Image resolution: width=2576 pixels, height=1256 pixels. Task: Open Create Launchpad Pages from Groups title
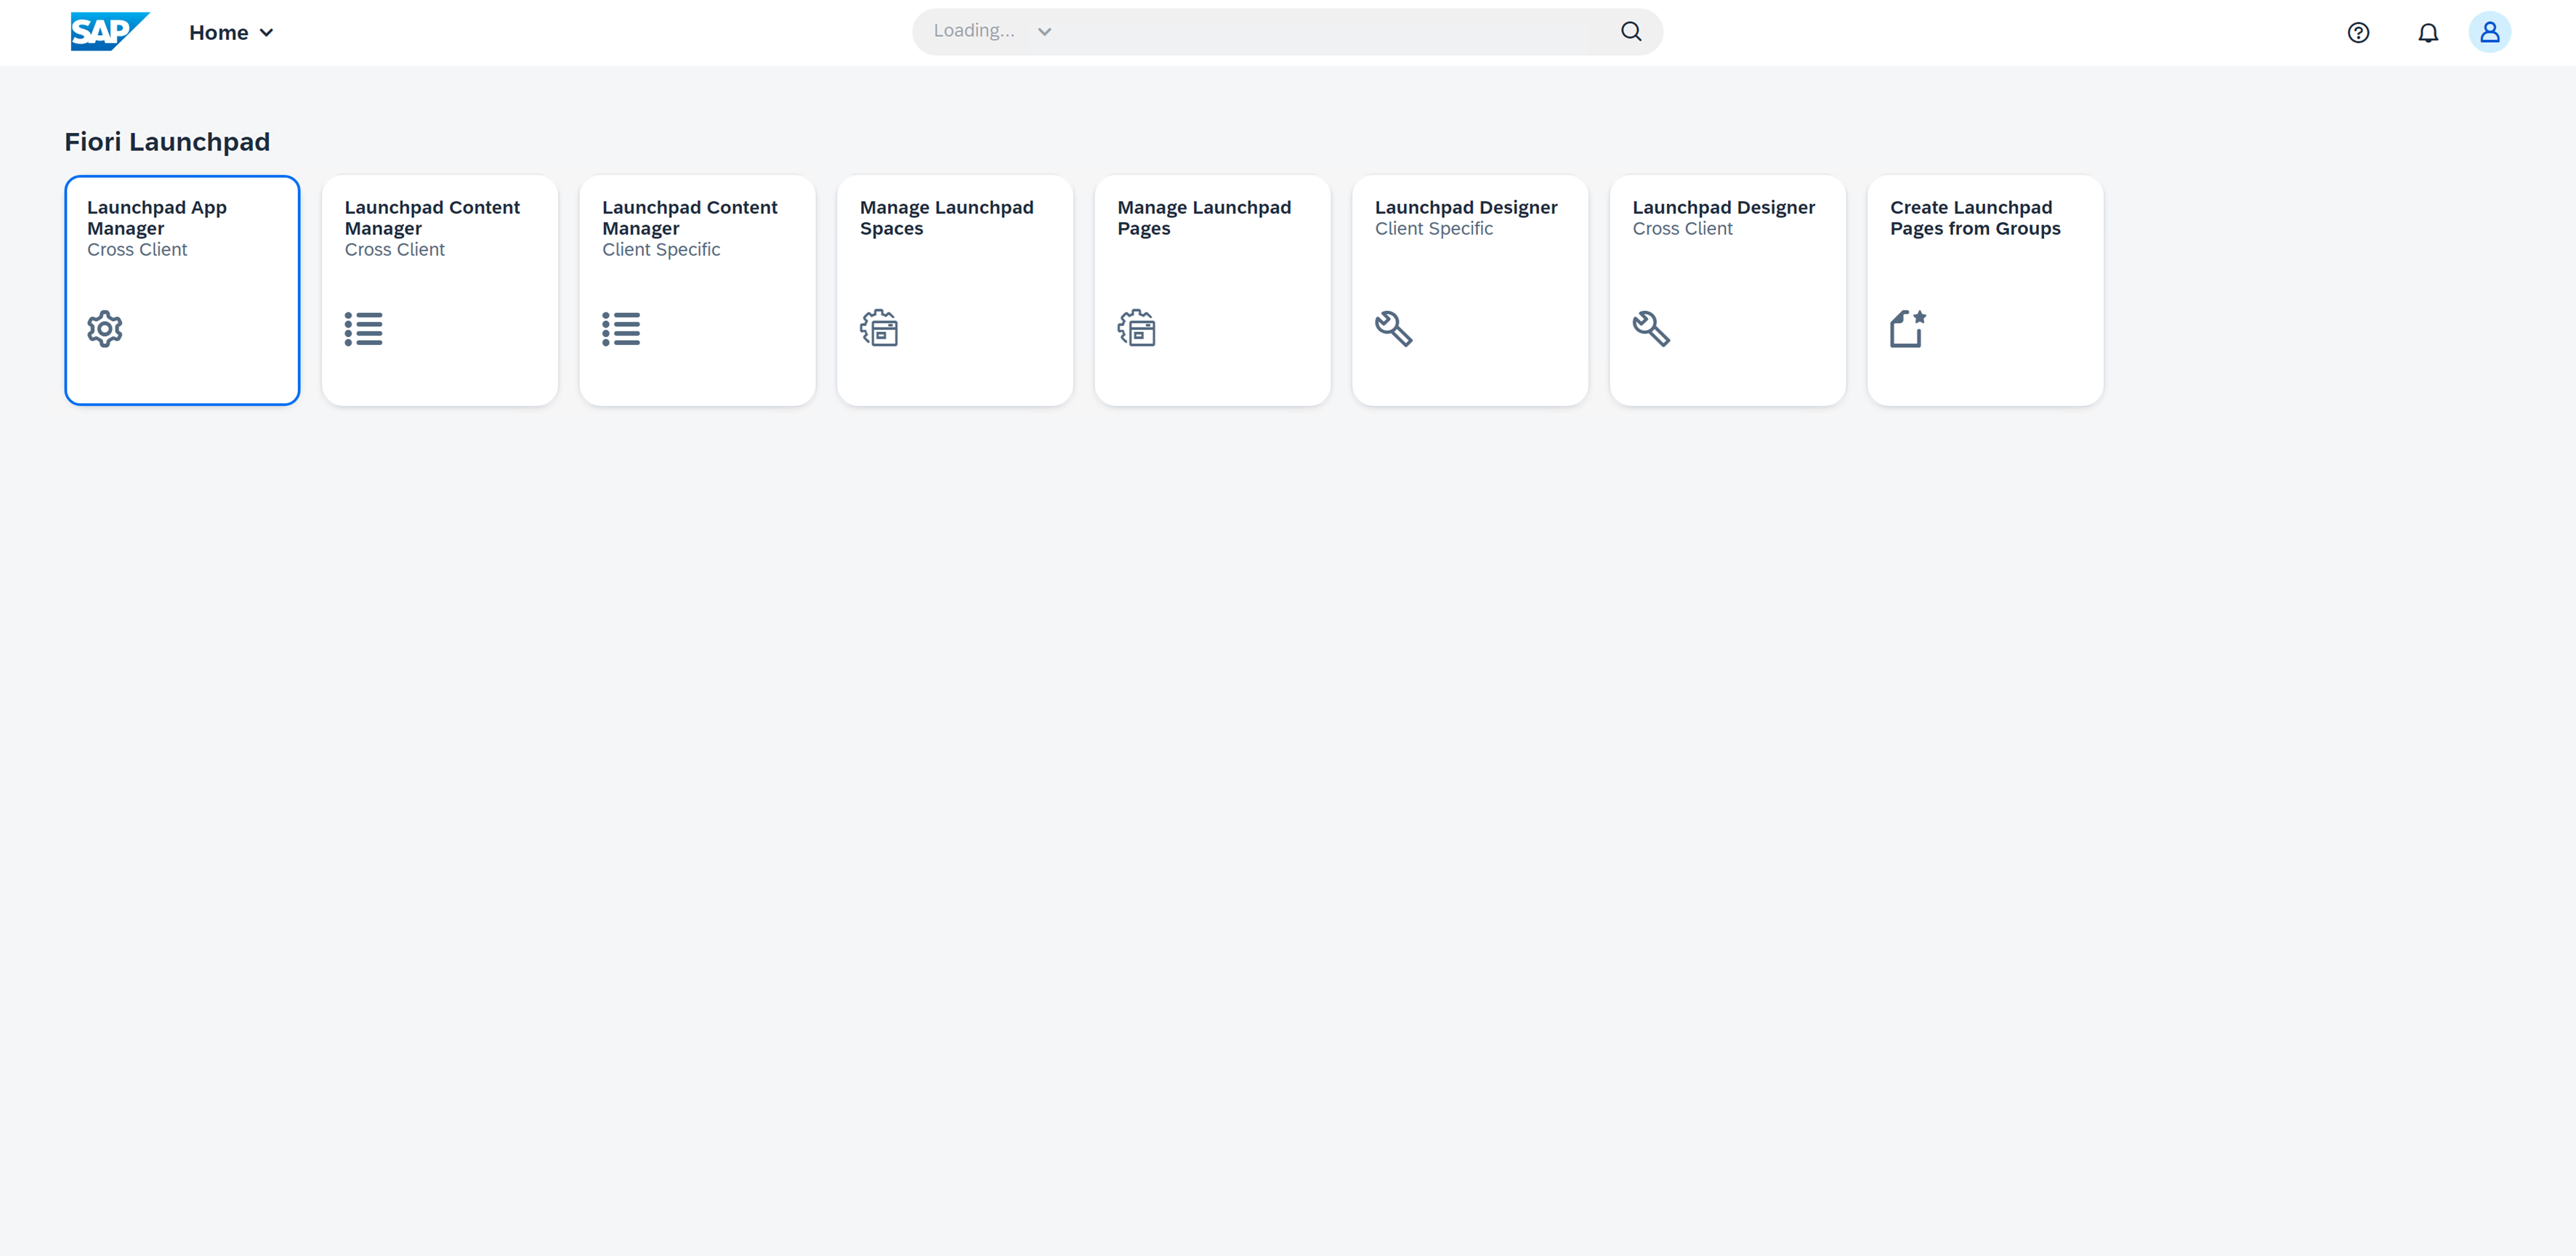pos(1974,218)
